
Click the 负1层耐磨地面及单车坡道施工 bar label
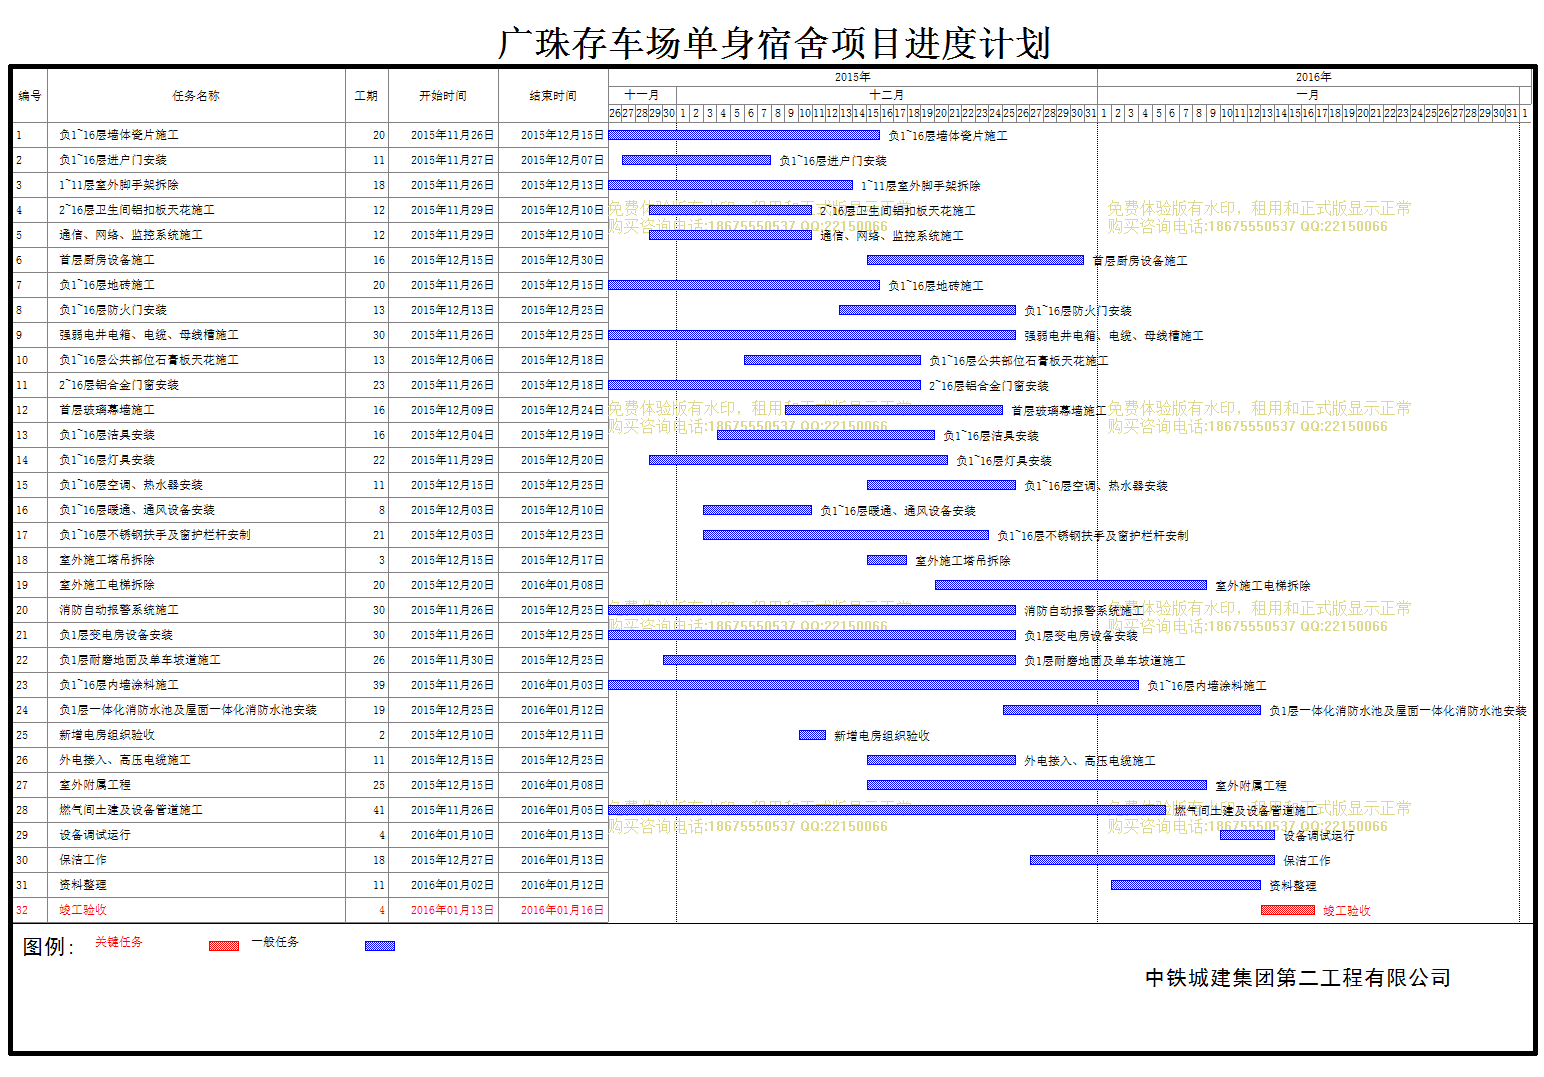click(1105, 661)
